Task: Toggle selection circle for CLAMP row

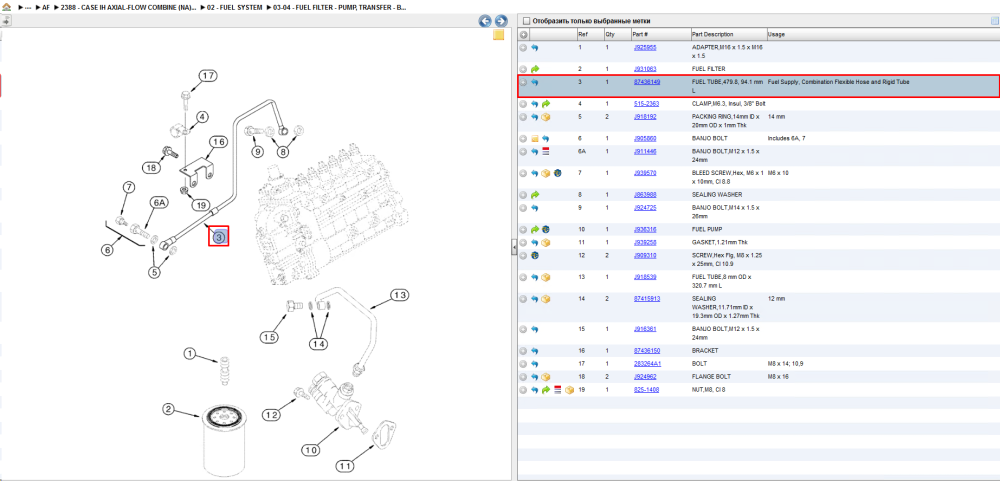Action: tap(523, 103)
